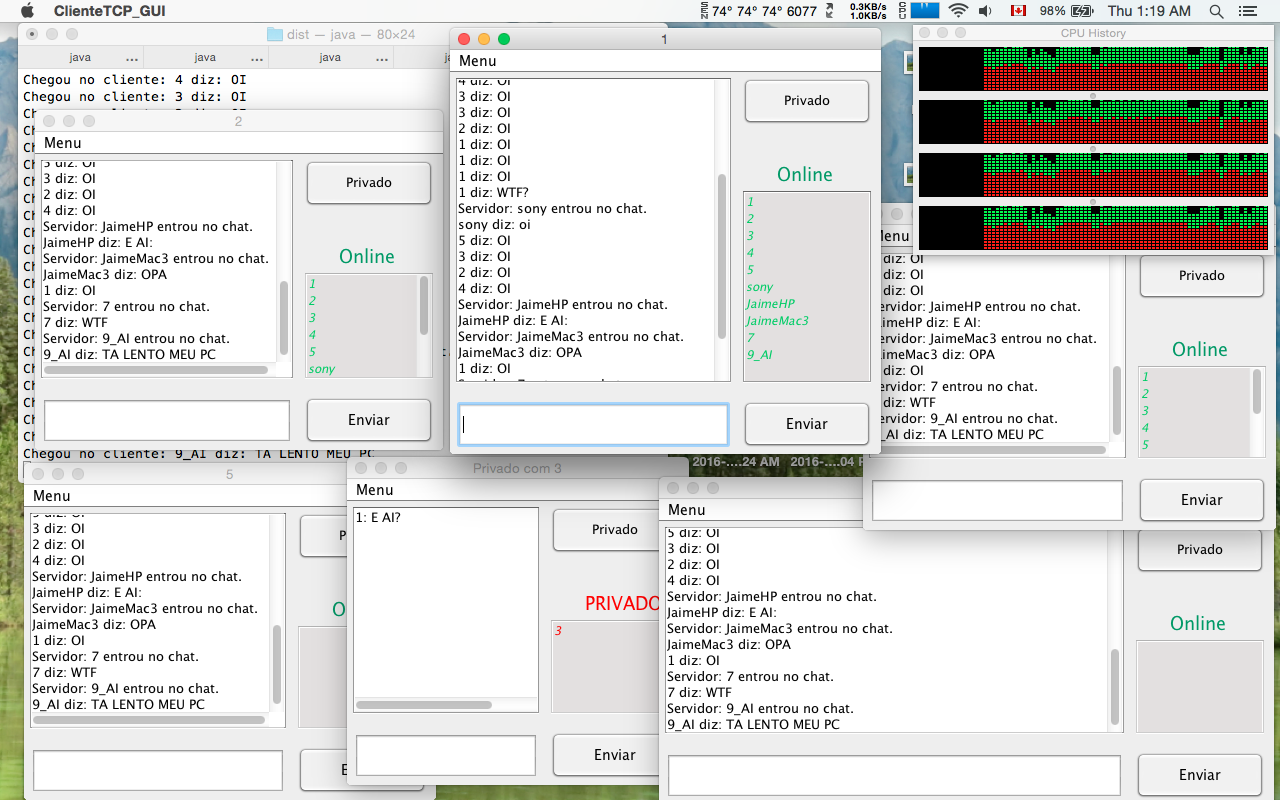The height and width of the screenshot is (800, 1280).
Task: Select user 1 in window 1 Online list
Action: [750, 202]
